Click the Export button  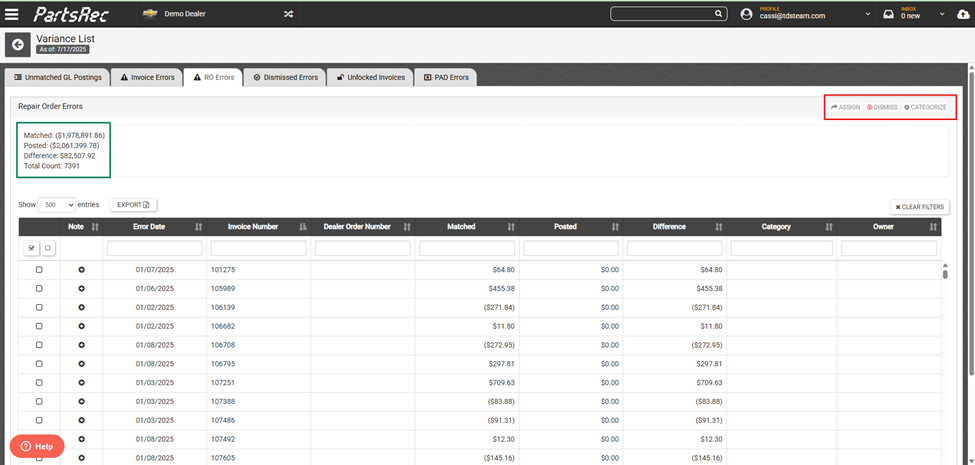tap(133, 205)
